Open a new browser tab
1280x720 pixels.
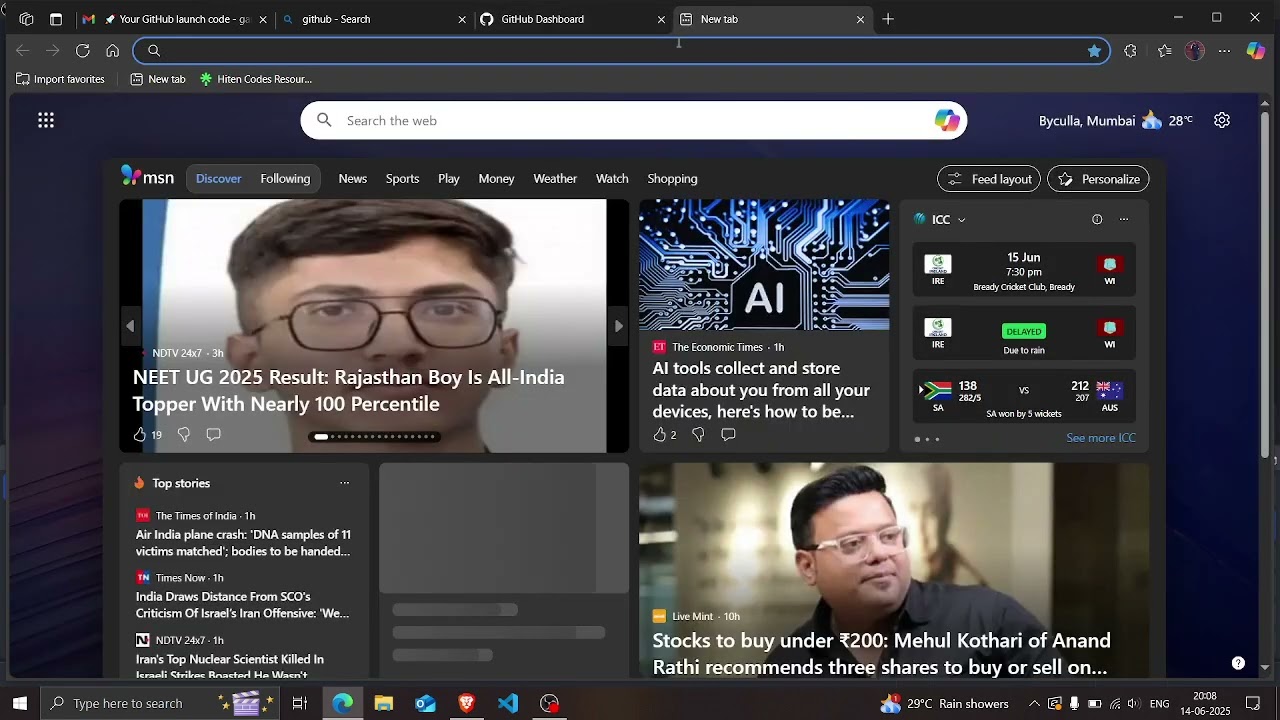tap(888, 19)
